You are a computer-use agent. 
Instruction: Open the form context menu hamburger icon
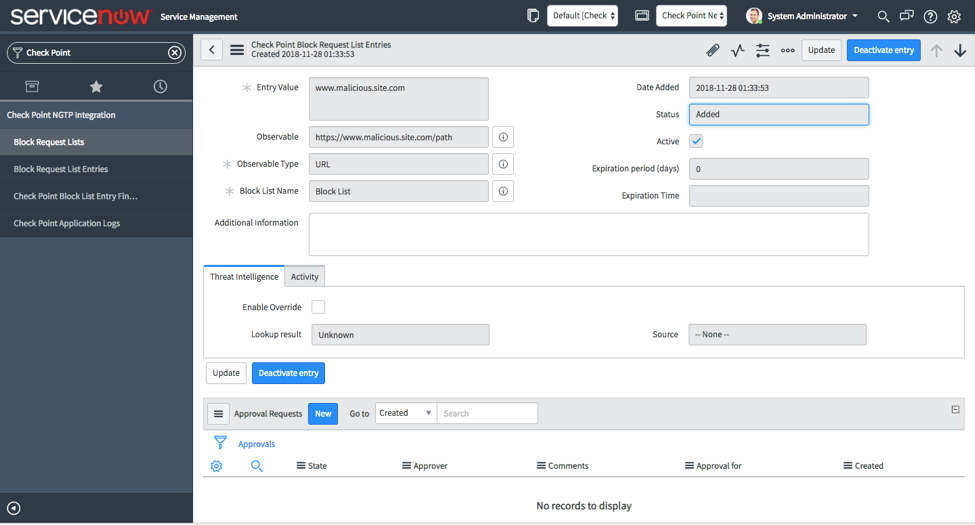(x=237, y=50)
